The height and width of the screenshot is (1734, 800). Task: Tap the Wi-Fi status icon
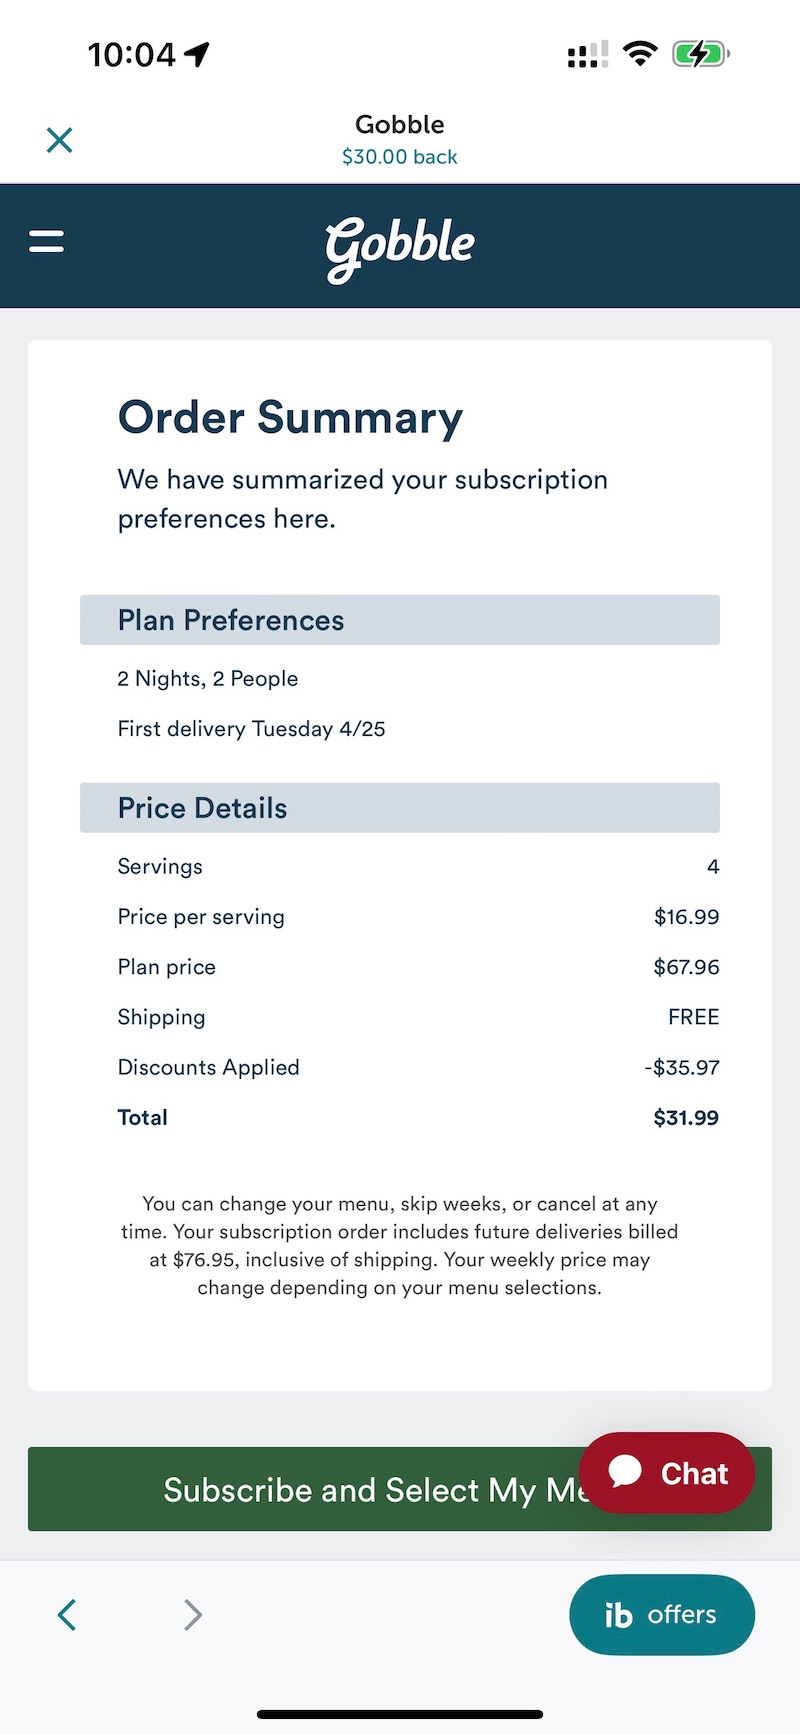click(639, 54)
